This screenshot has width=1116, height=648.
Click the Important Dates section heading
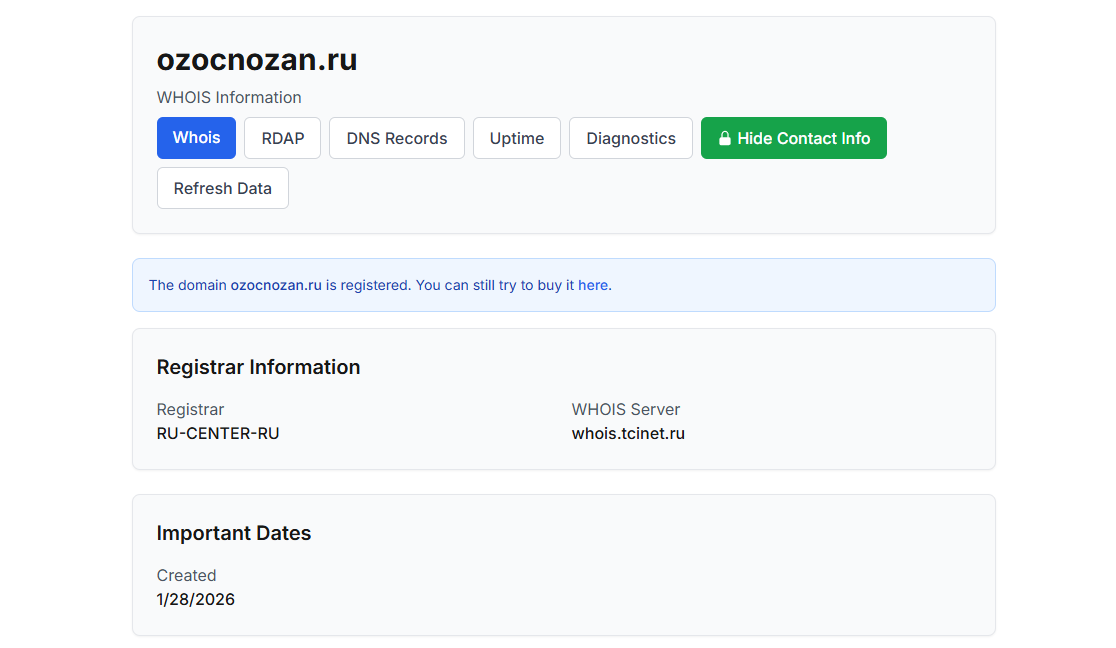[234, 533]
